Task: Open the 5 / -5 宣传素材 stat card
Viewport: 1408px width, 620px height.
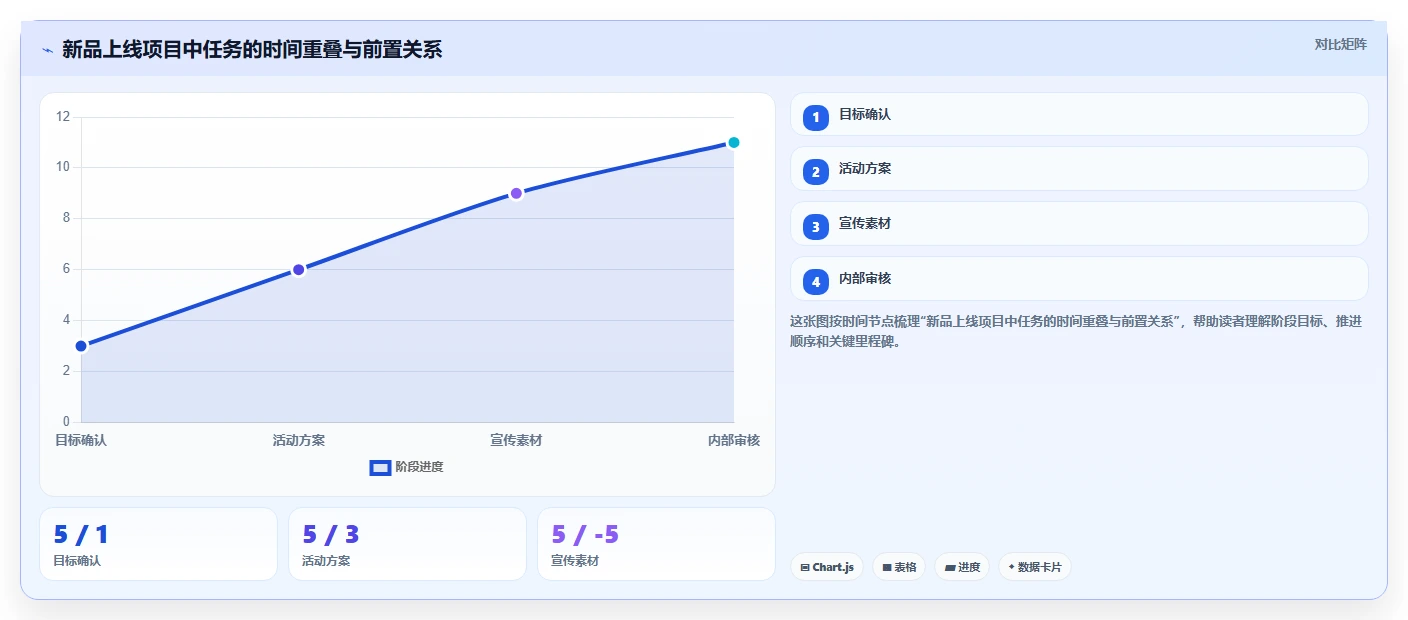Action: (x=656, y=544)
